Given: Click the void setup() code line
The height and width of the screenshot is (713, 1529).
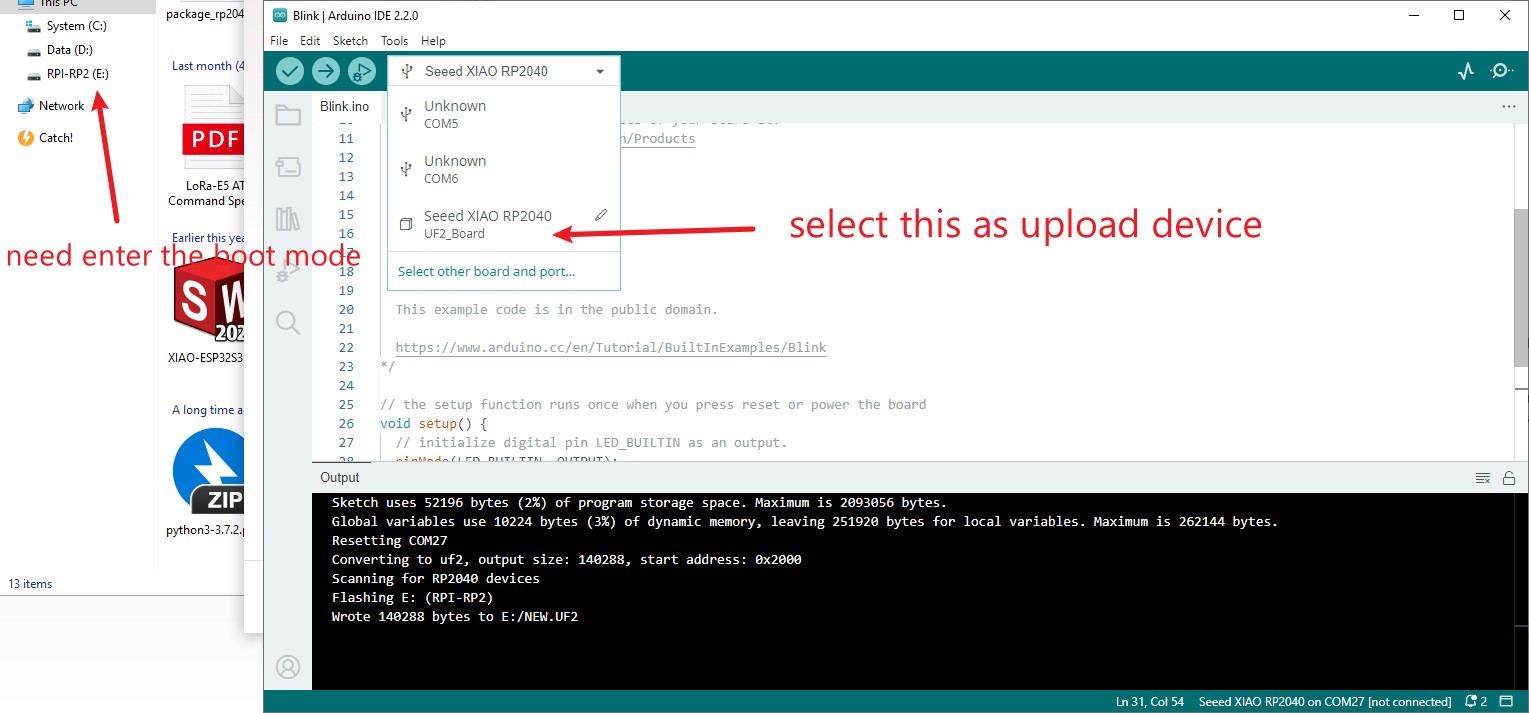Looking at the screenshot, I should tap(433, 424).
